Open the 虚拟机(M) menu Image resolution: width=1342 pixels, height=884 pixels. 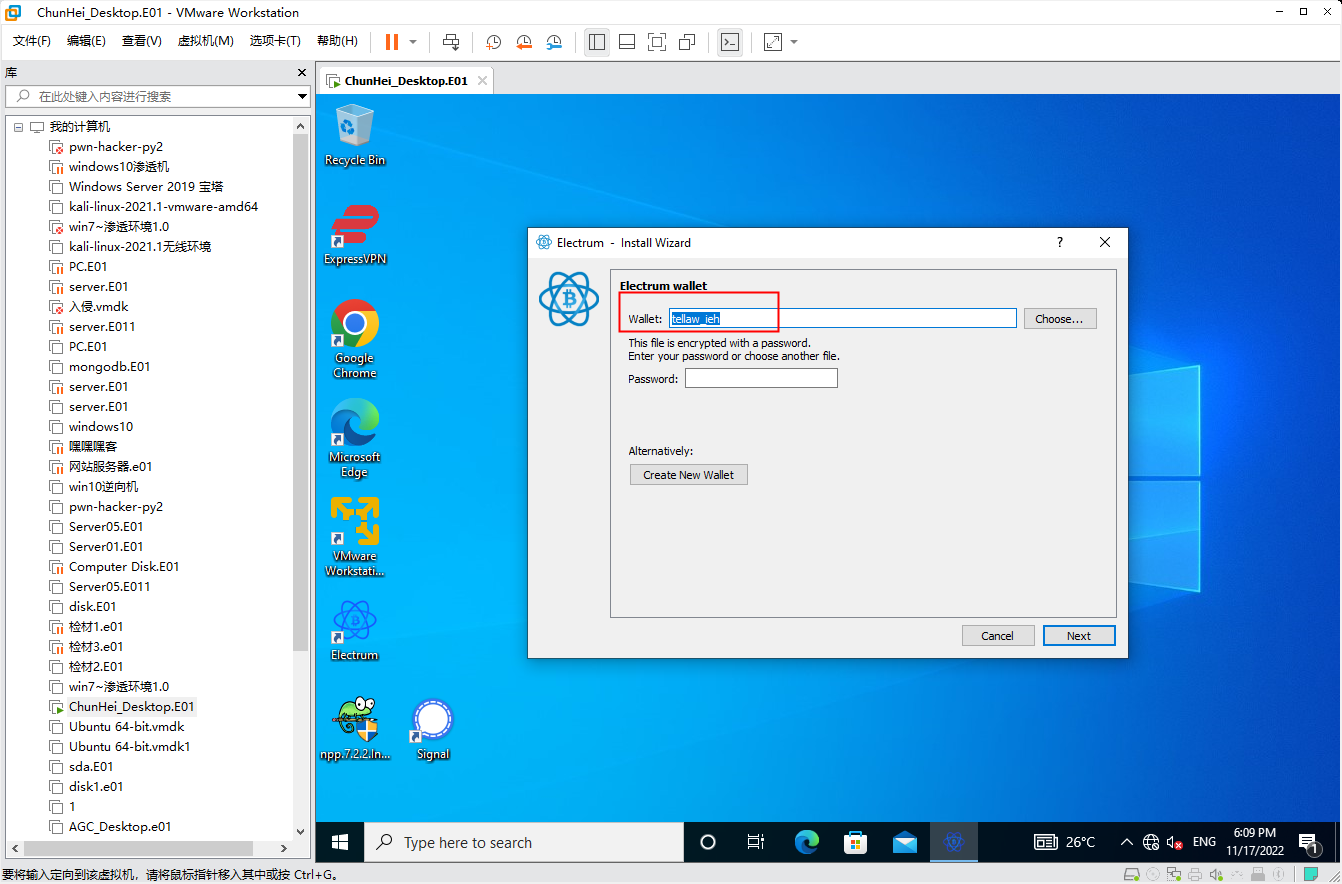pos(205,41)
